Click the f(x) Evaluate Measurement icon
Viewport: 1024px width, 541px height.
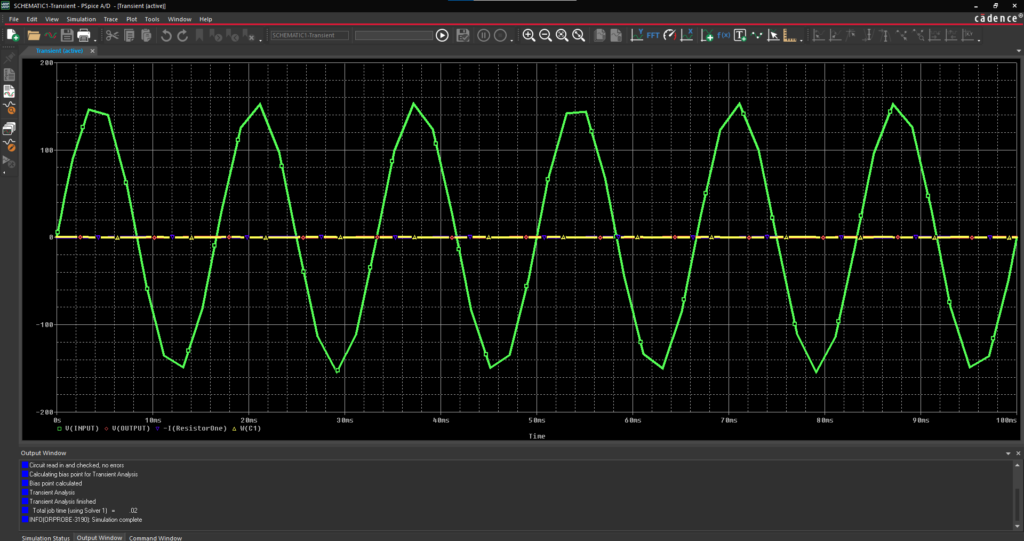coord(724,35)
